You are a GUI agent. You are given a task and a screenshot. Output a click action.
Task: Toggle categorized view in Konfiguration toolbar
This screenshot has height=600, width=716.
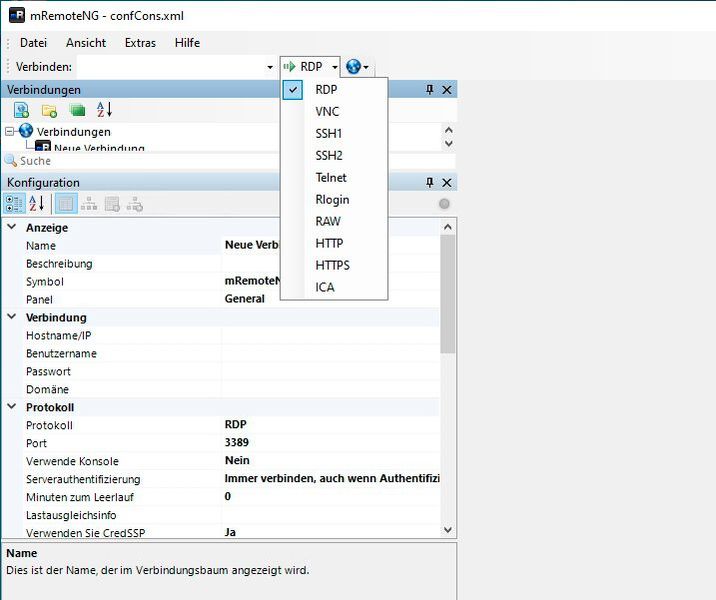coord(14,204)
